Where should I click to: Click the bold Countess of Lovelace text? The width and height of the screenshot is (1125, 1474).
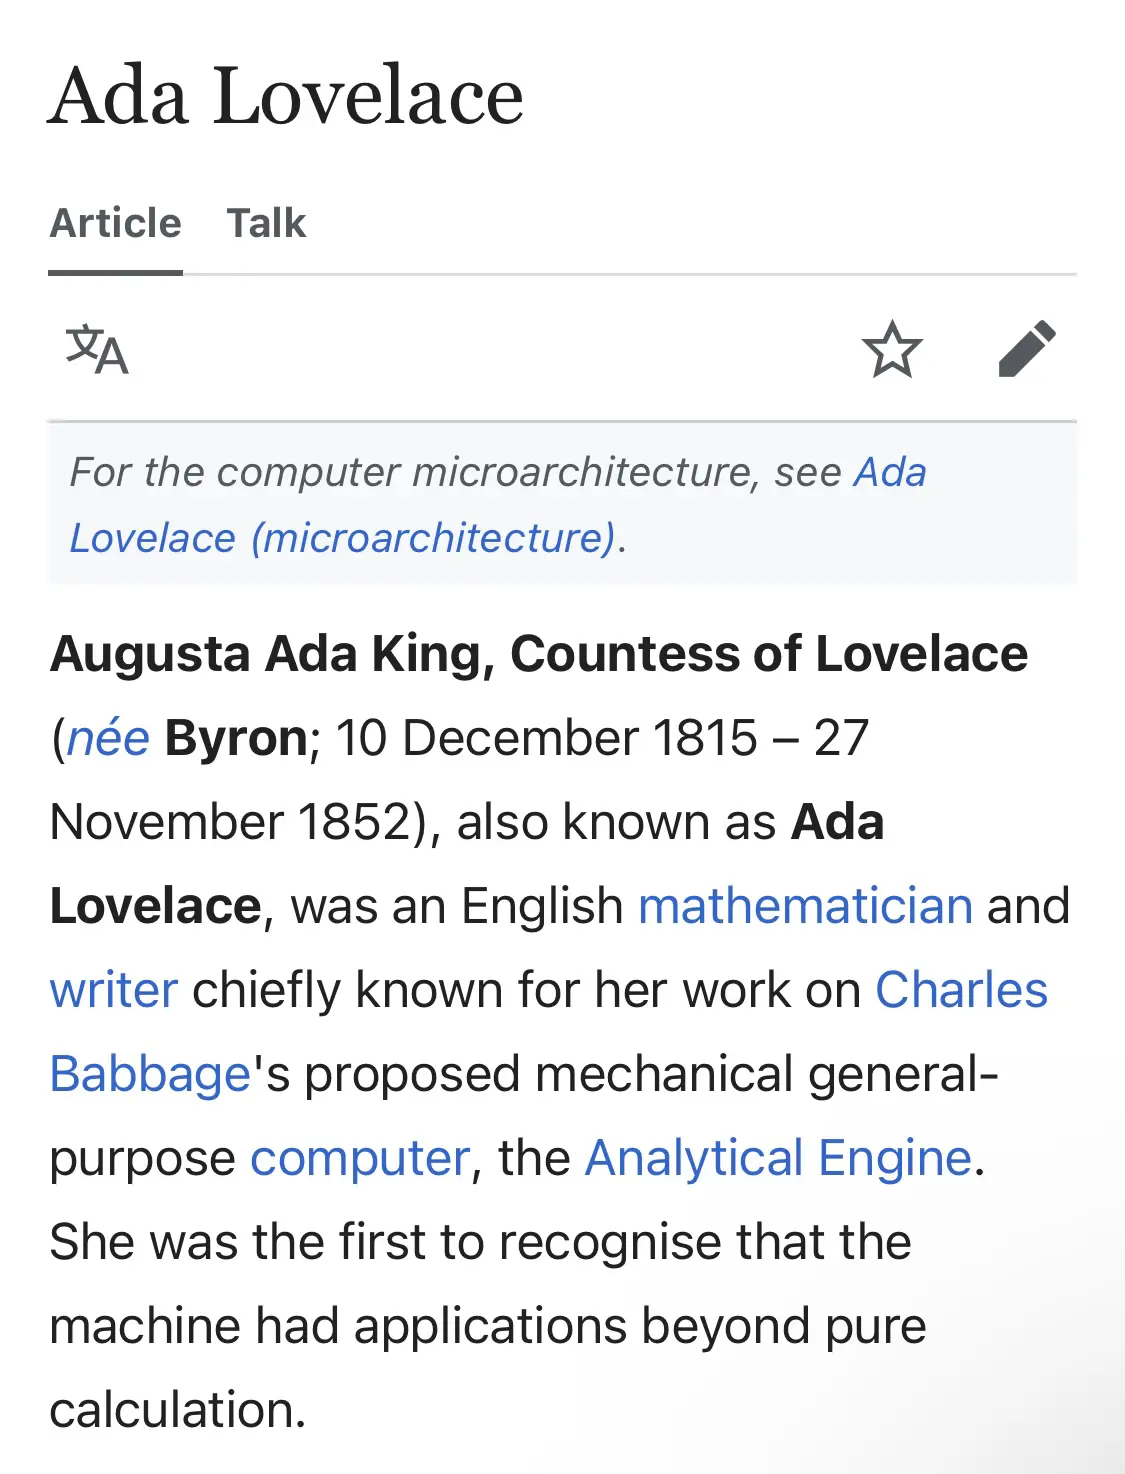pyautogui.click(x=769, y=654)
